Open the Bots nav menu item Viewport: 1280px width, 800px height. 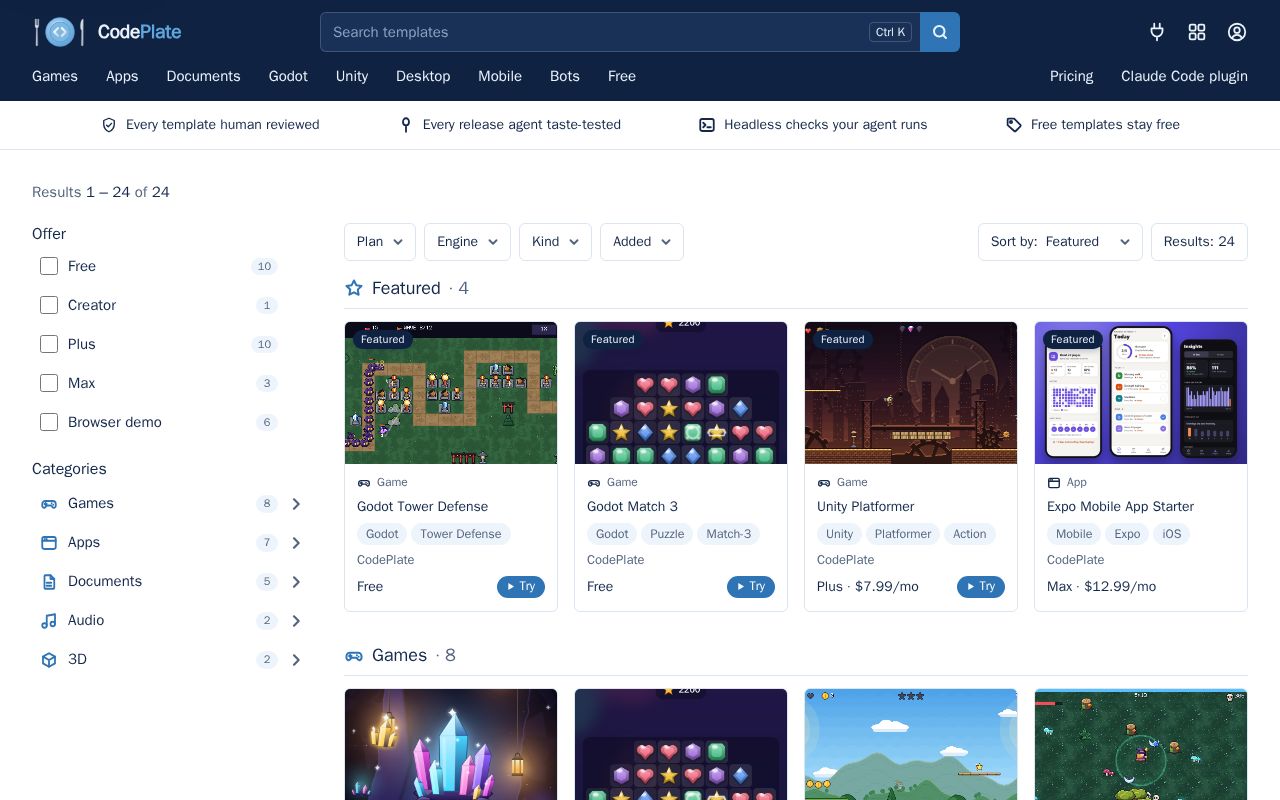click(x=565, y=76)
